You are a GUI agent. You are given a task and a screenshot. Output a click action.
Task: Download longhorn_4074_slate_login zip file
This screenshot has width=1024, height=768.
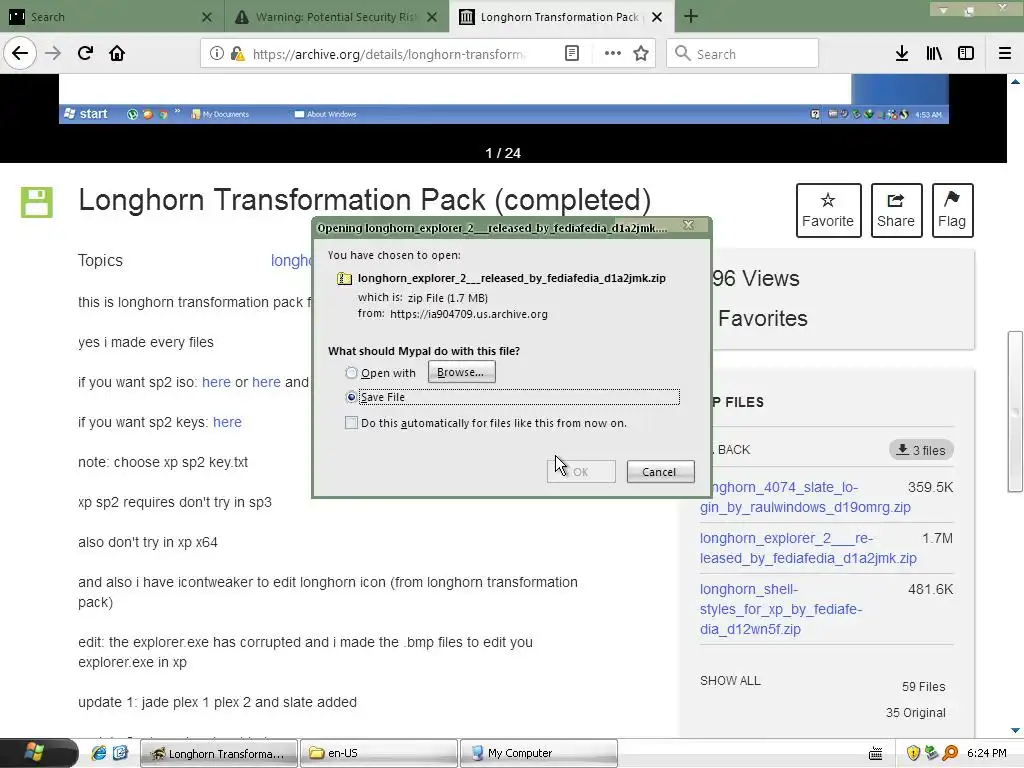[805, 497]
